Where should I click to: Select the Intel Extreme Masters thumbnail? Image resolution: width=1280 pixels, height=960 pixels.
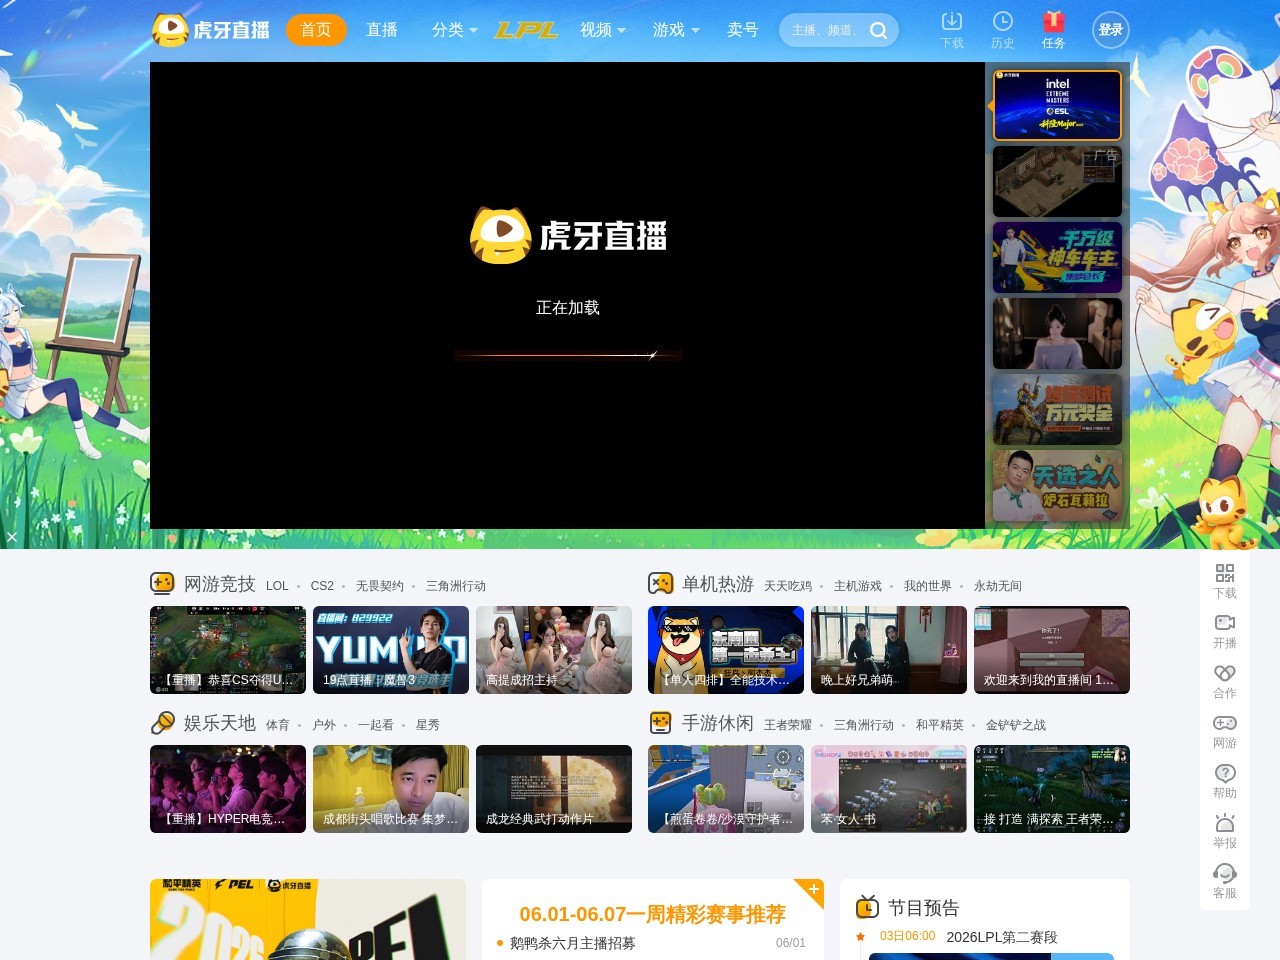[1057, 105]
